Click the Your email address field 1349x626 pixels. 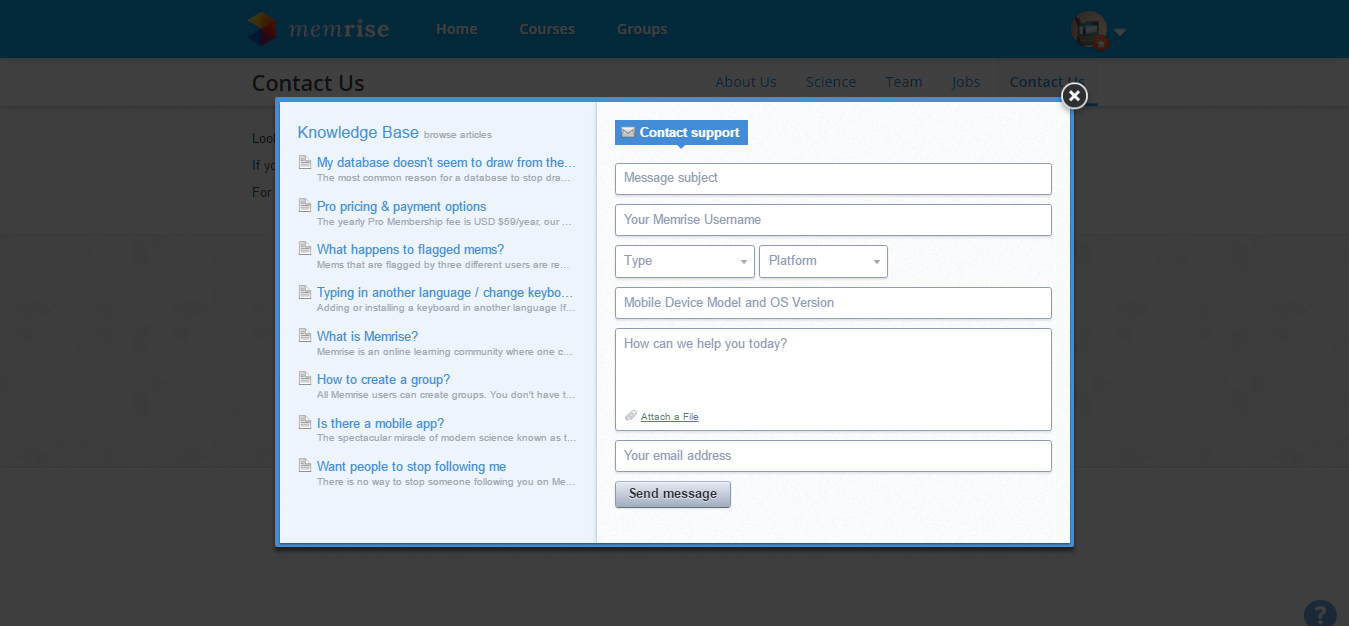click(x=833, y=456)
